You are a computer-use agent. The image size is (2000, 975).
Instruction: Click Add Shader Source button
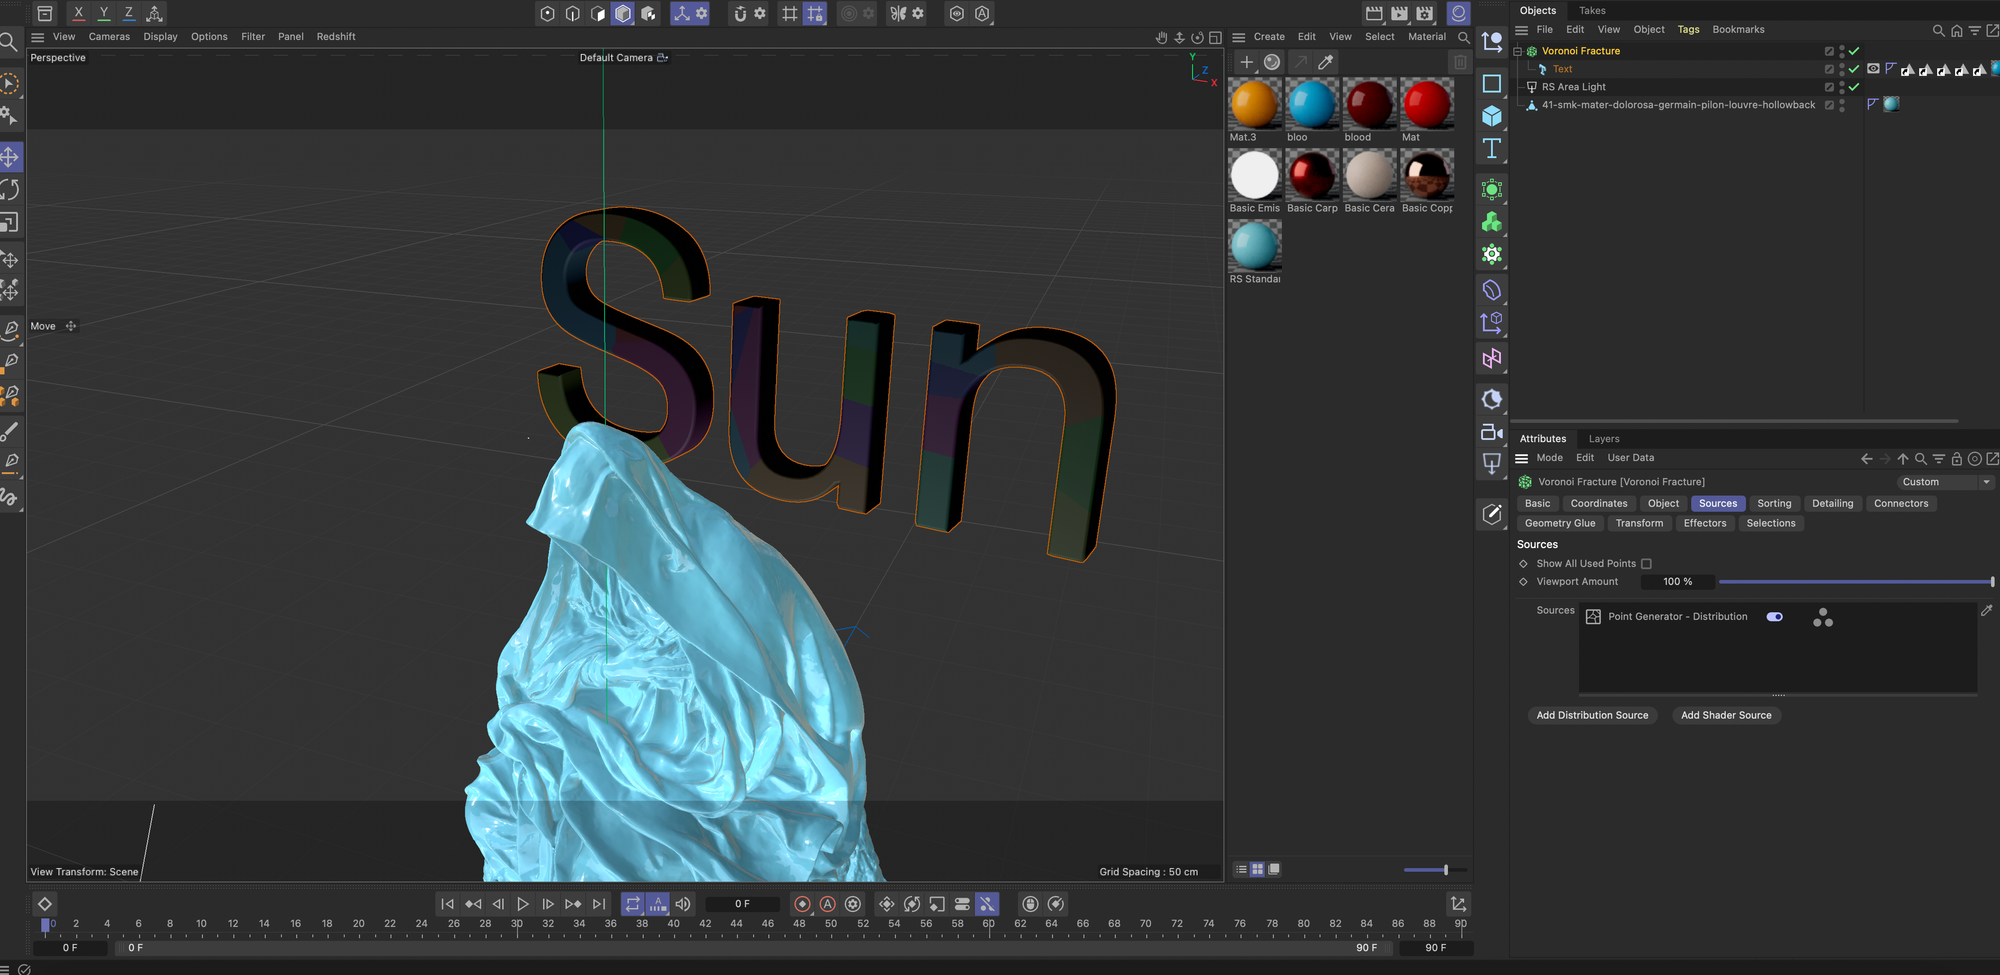1726,715
